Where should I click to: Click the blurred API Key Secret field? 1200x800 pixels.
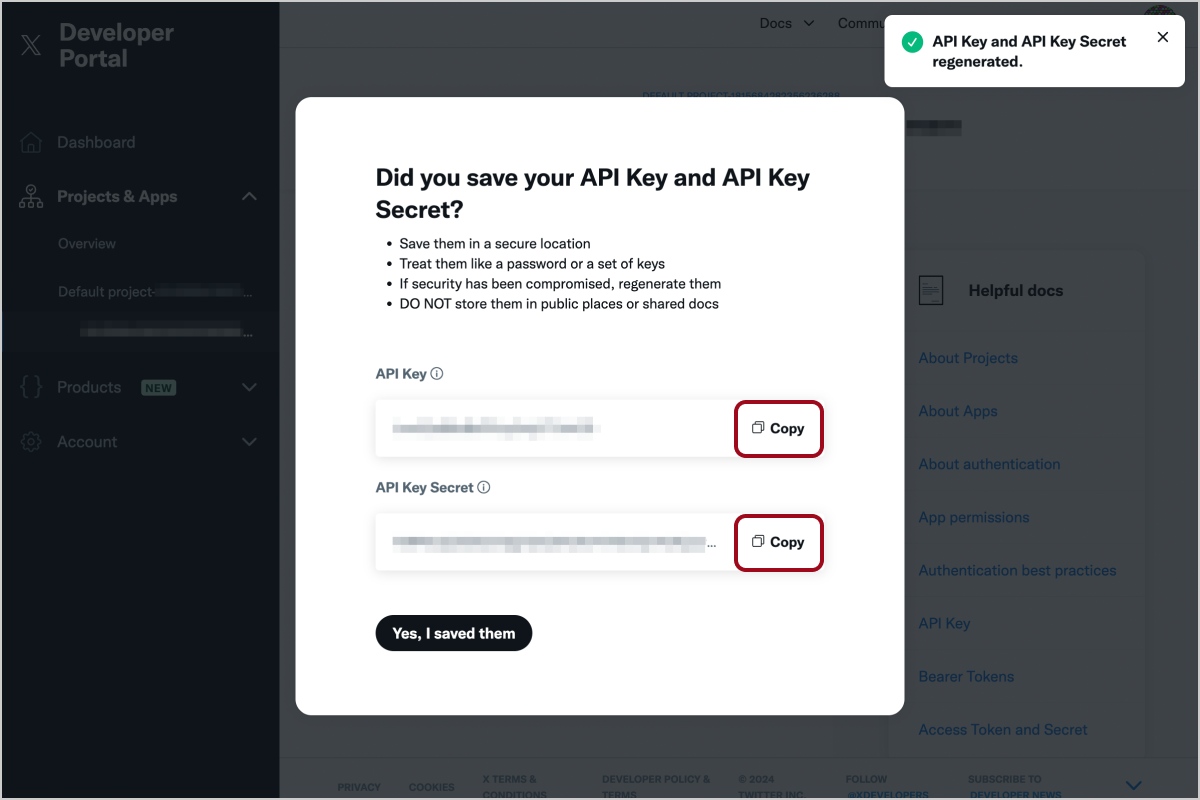554,543
